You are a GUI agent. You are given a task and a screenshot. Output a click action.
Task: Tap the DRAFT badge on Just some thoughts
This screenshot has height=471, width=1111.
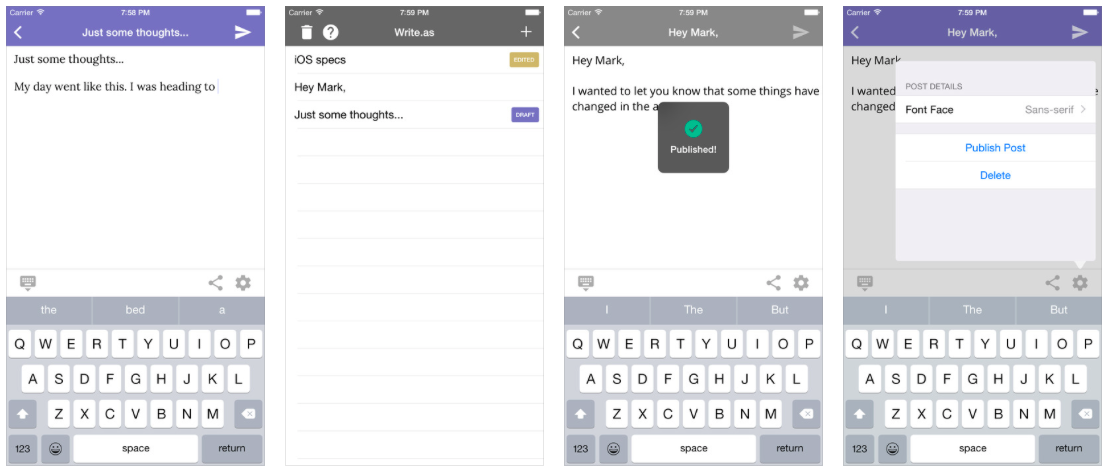click(525, 115)
